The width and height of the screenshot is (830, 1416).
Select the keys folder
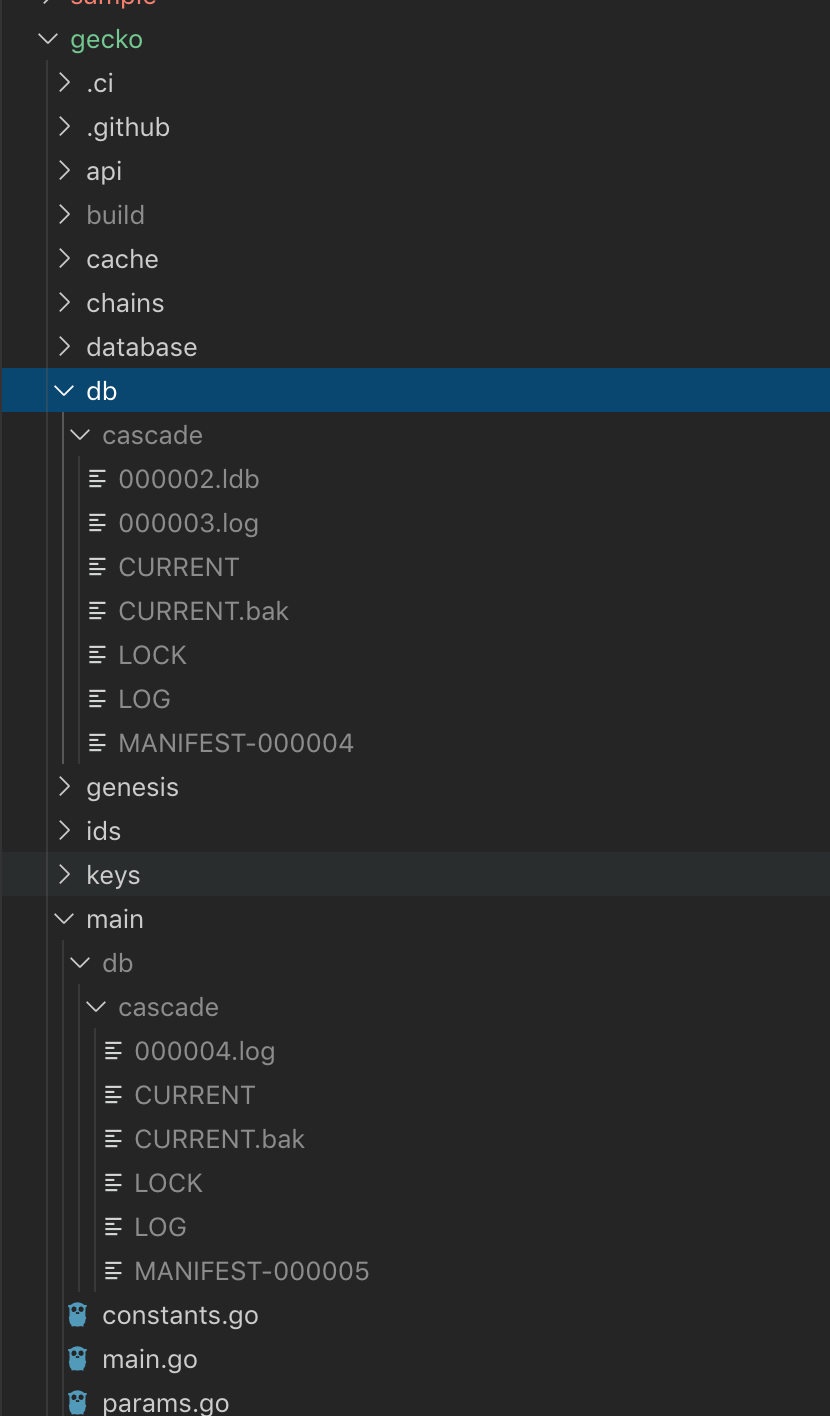(112, 874)
